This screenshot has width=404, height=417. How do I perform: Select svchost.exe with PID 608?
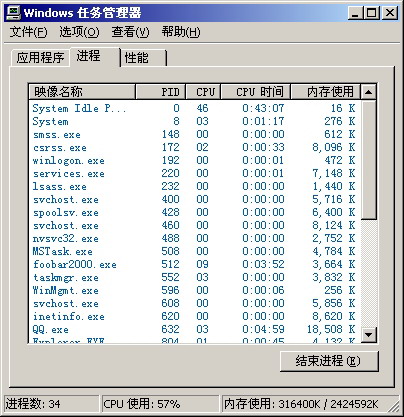(195, 303)
